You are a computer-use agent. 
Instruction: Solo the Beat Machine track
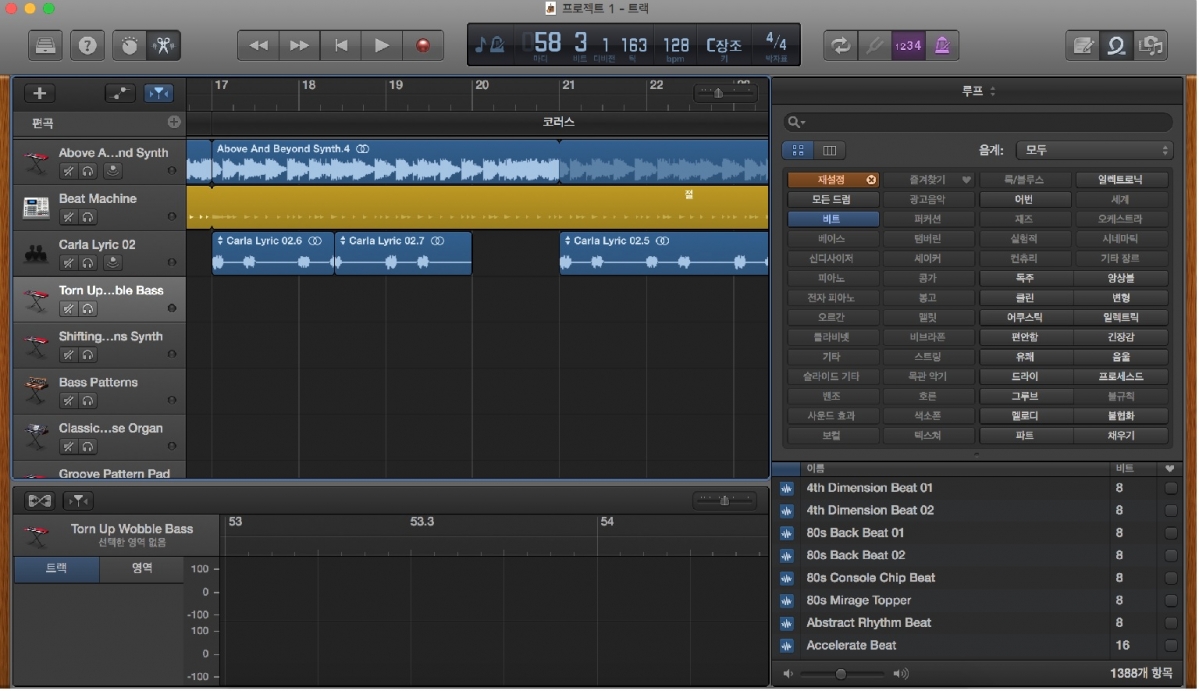point(88,217)
